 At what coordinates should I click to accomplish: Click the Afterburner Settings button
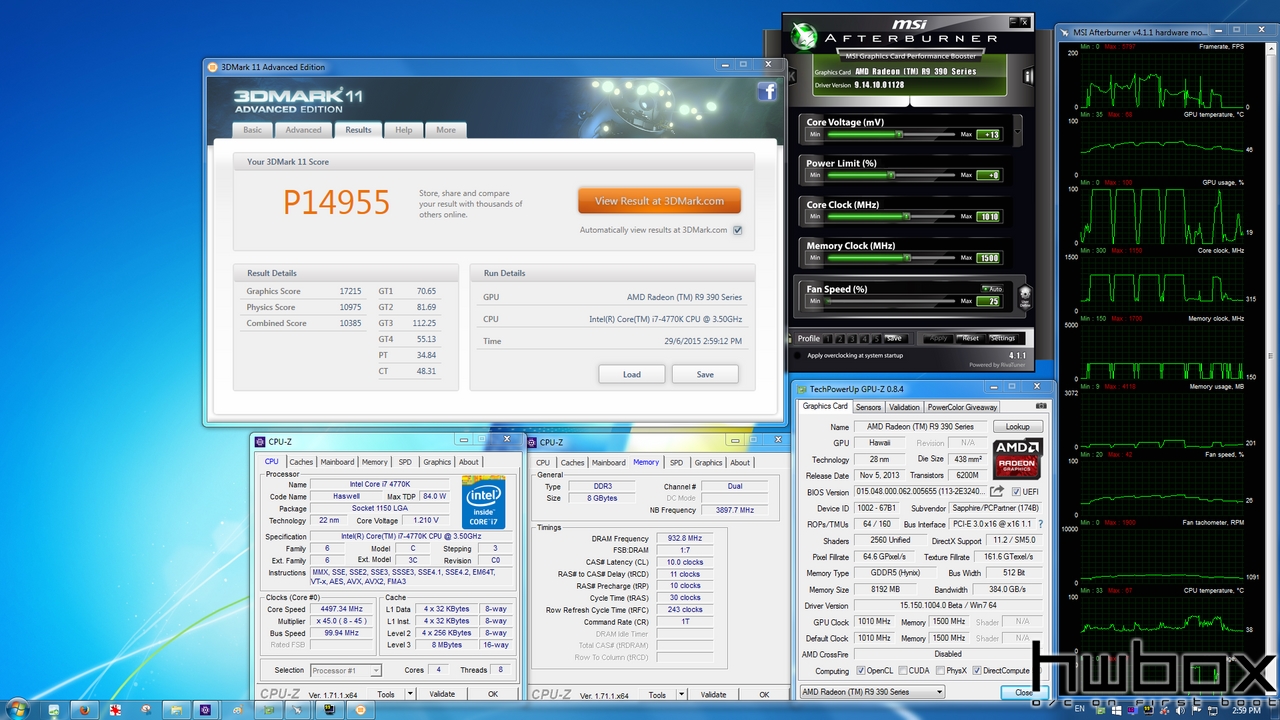click(x=1002, y=338)
